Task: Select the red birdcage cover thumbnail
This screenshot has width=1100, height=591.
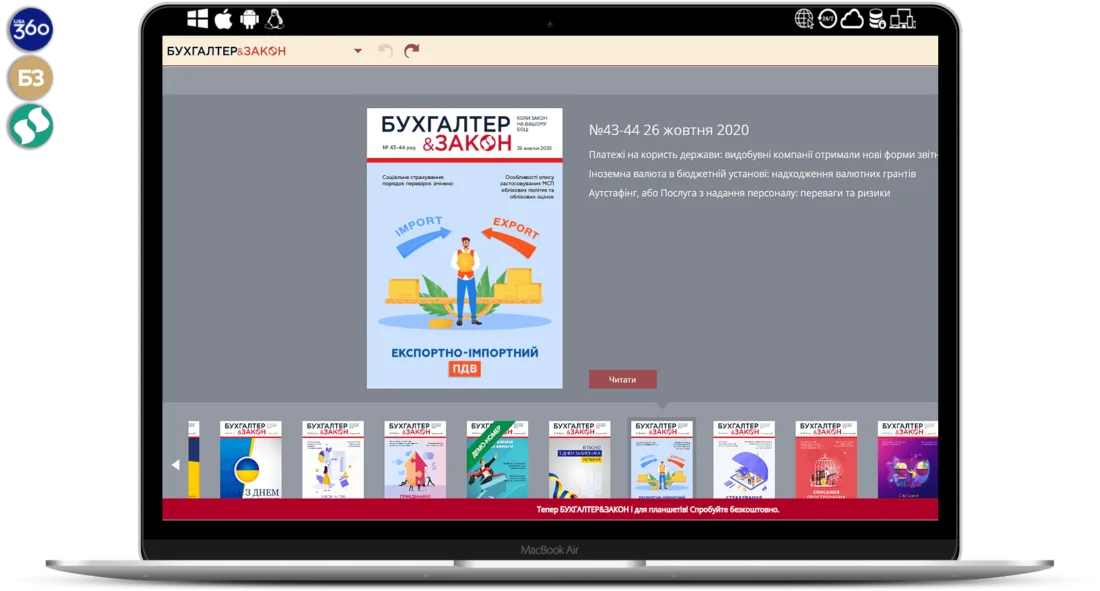Action: tap(826, 460)
